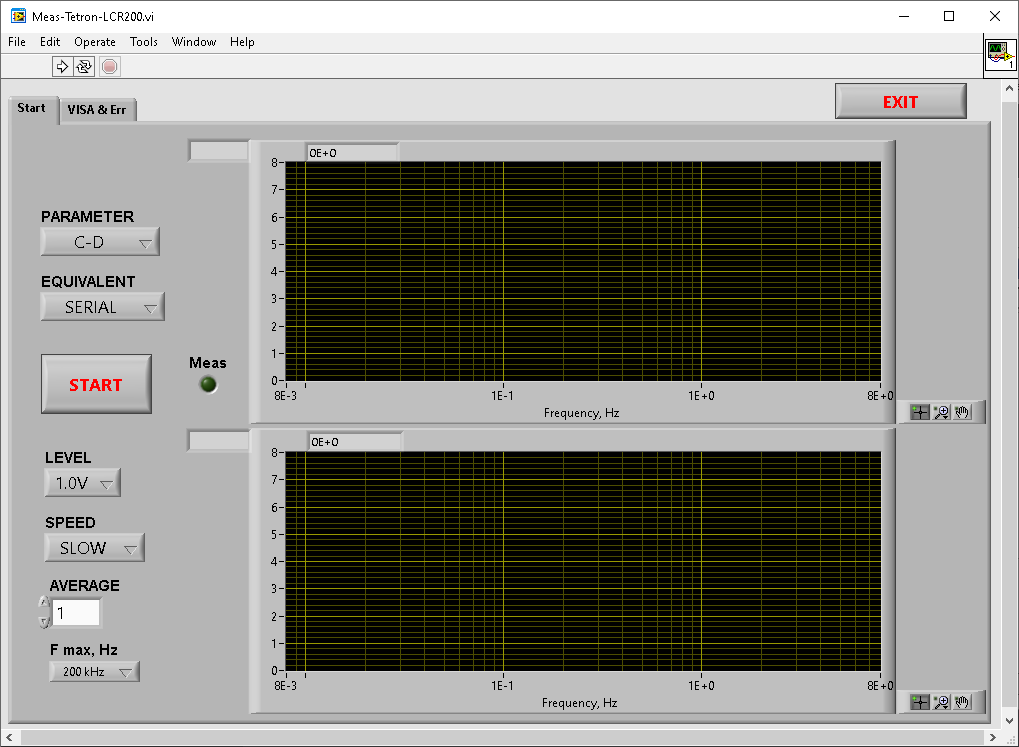Click the VI connector icon in the top-right corner
The image size is (1019, 747).
(x=1000, y=56)
